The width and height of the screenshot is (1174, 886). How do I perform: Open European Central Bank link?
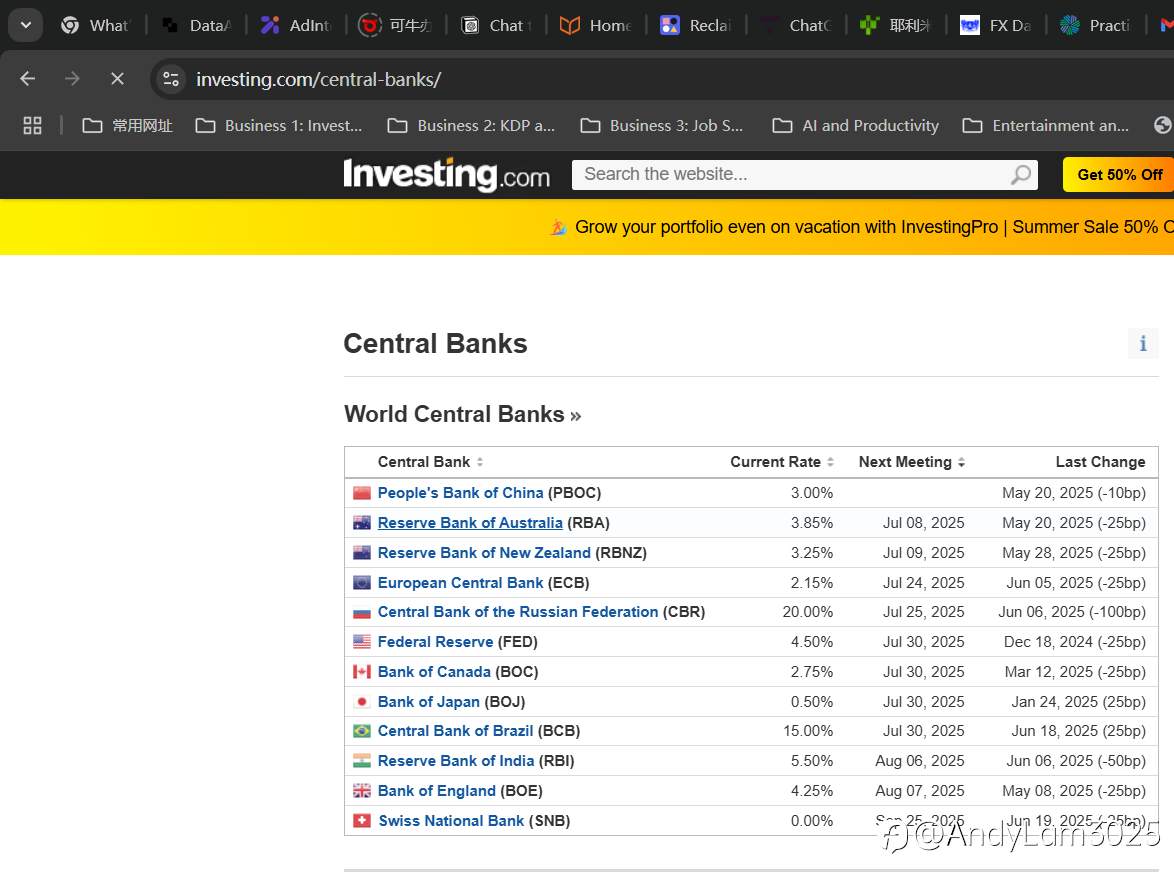pos(460,583)
